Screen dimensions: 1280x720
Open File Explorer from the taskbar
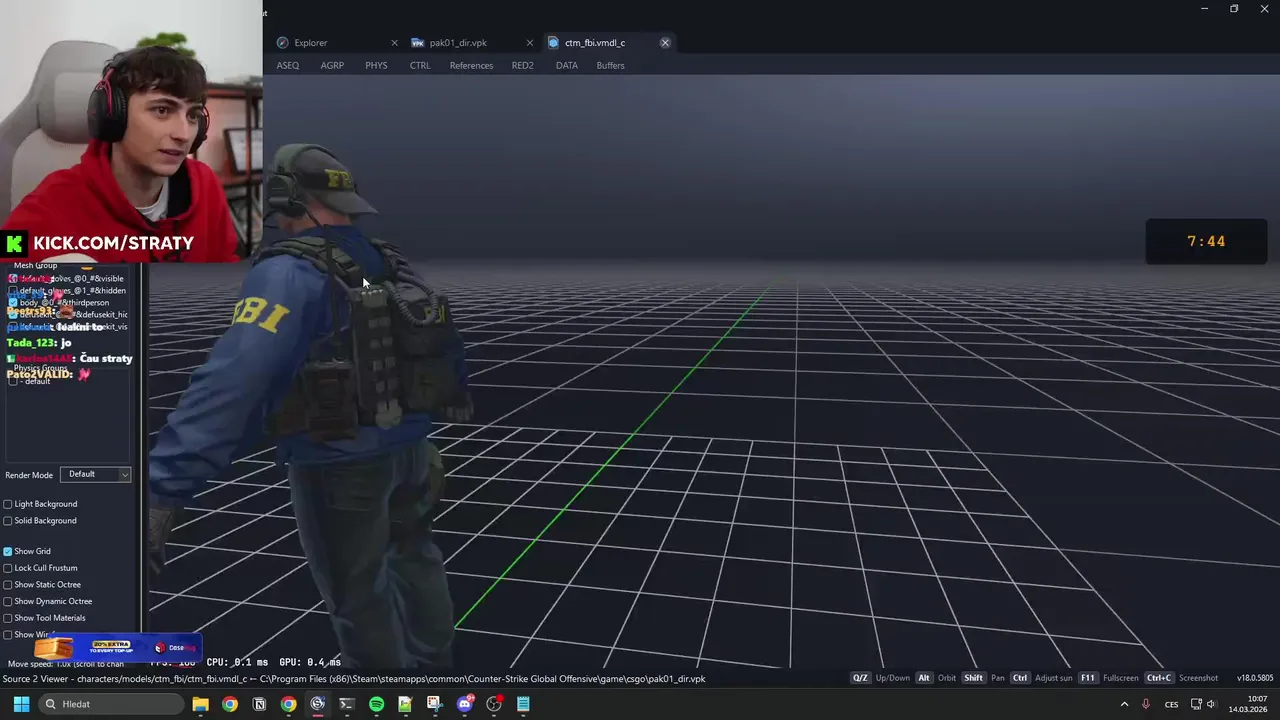200,704
